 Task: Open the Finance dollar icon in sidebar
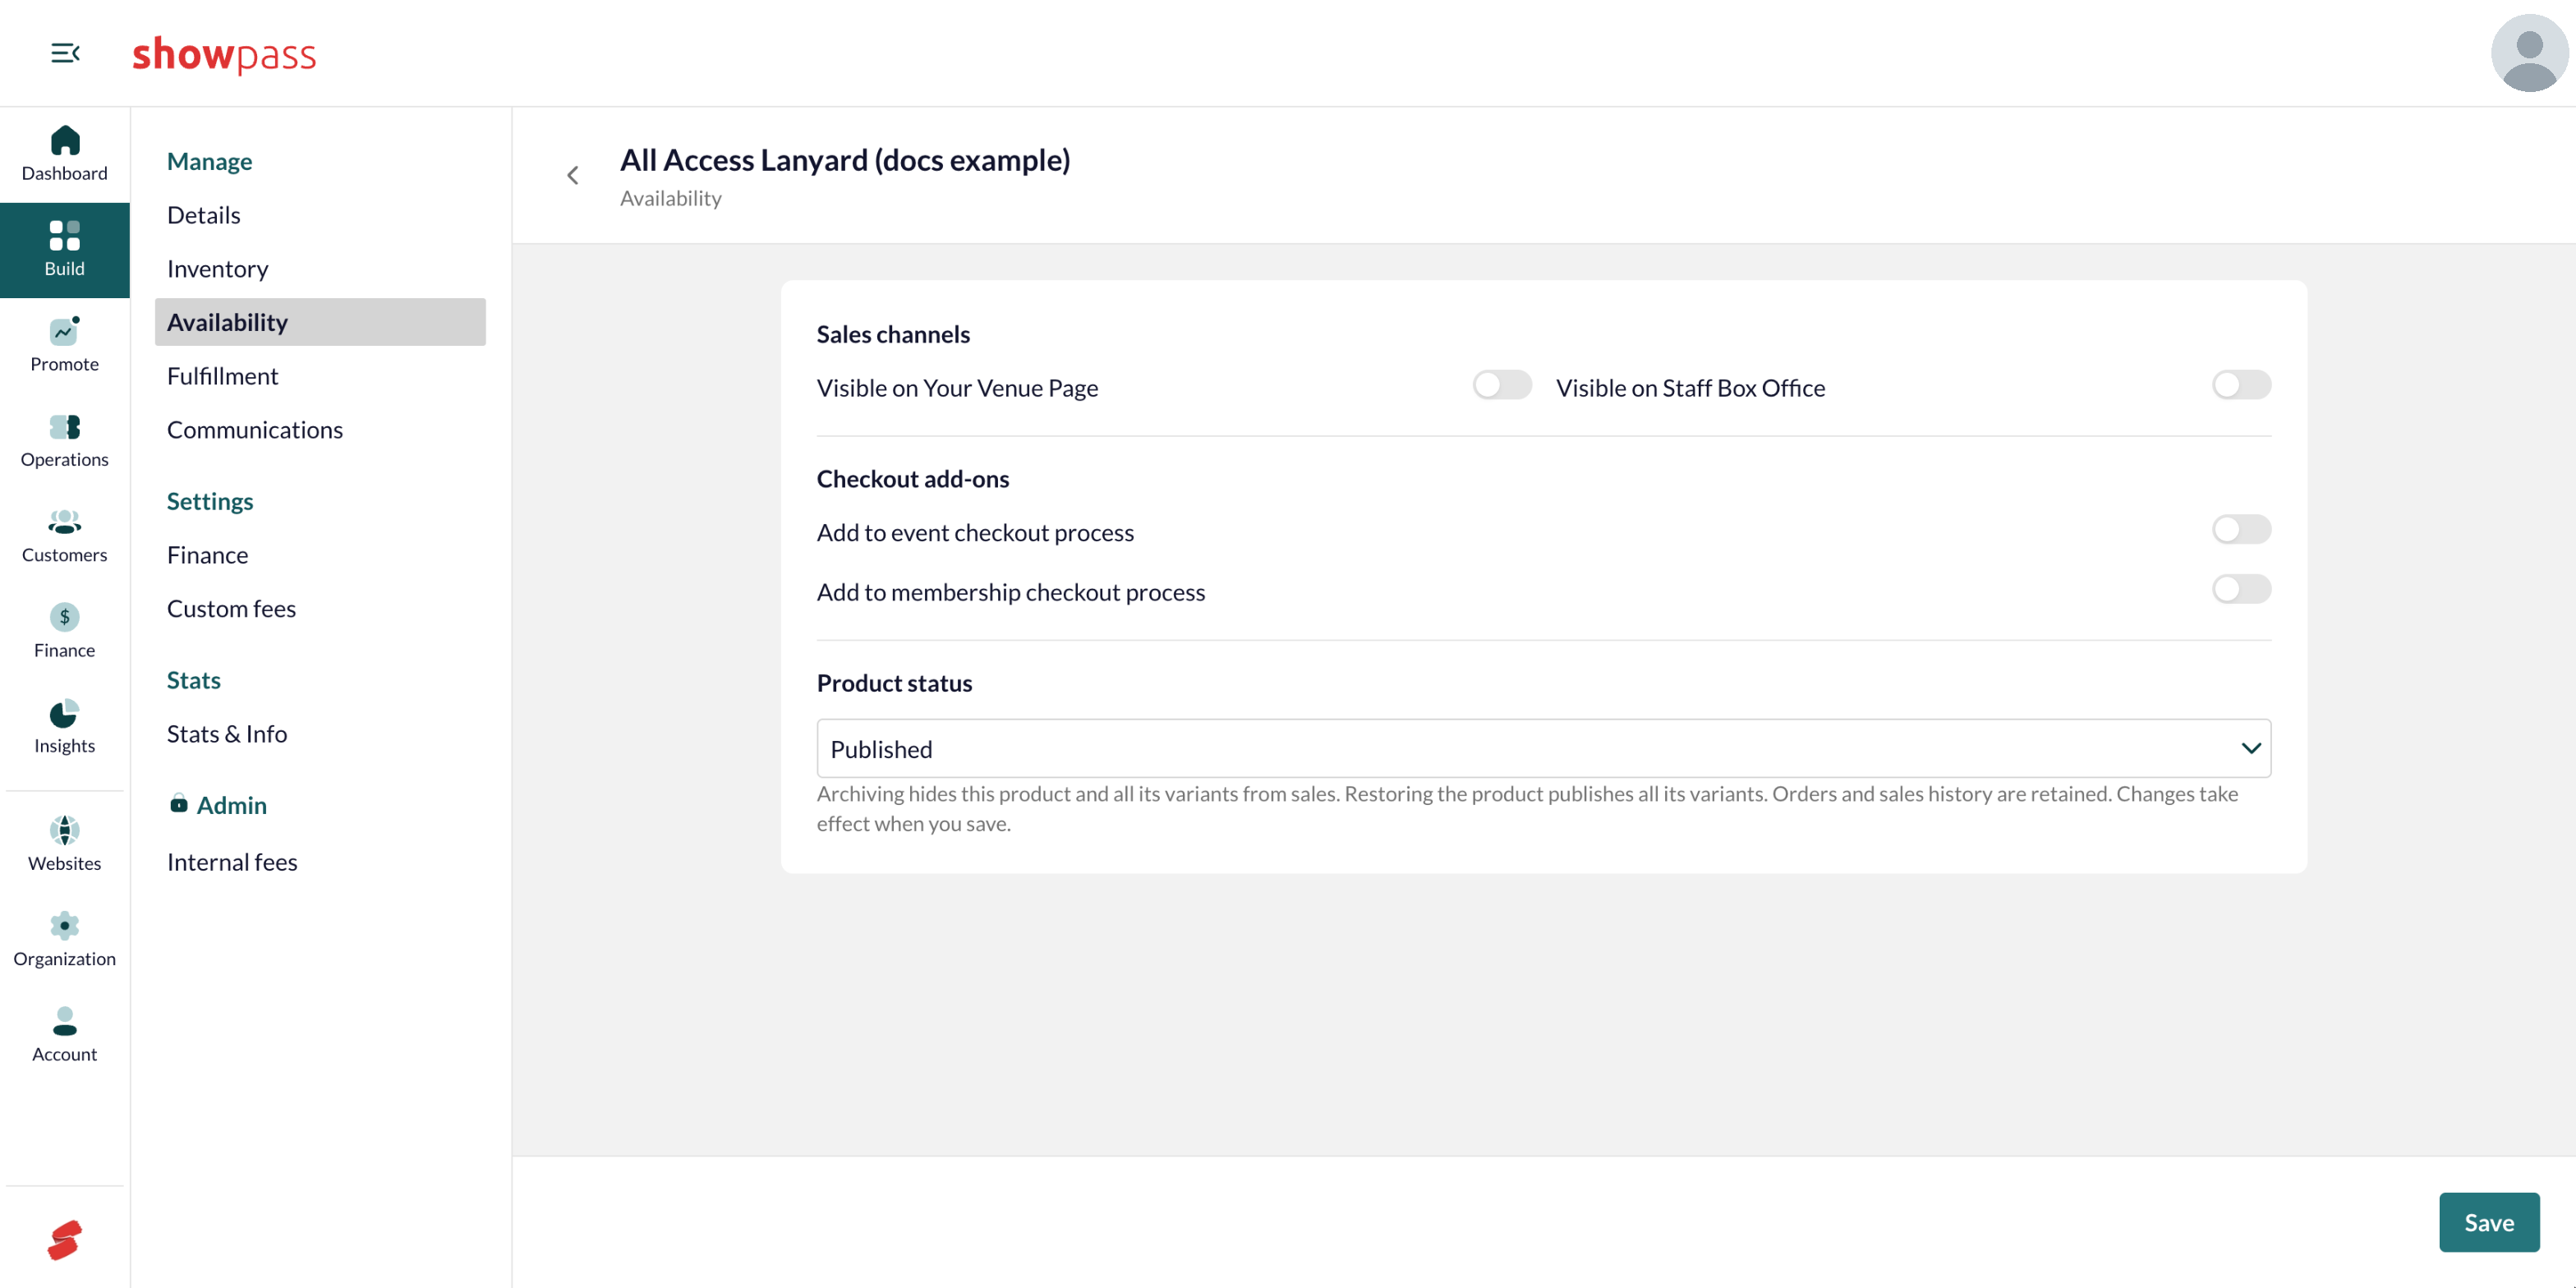point(65,617)
